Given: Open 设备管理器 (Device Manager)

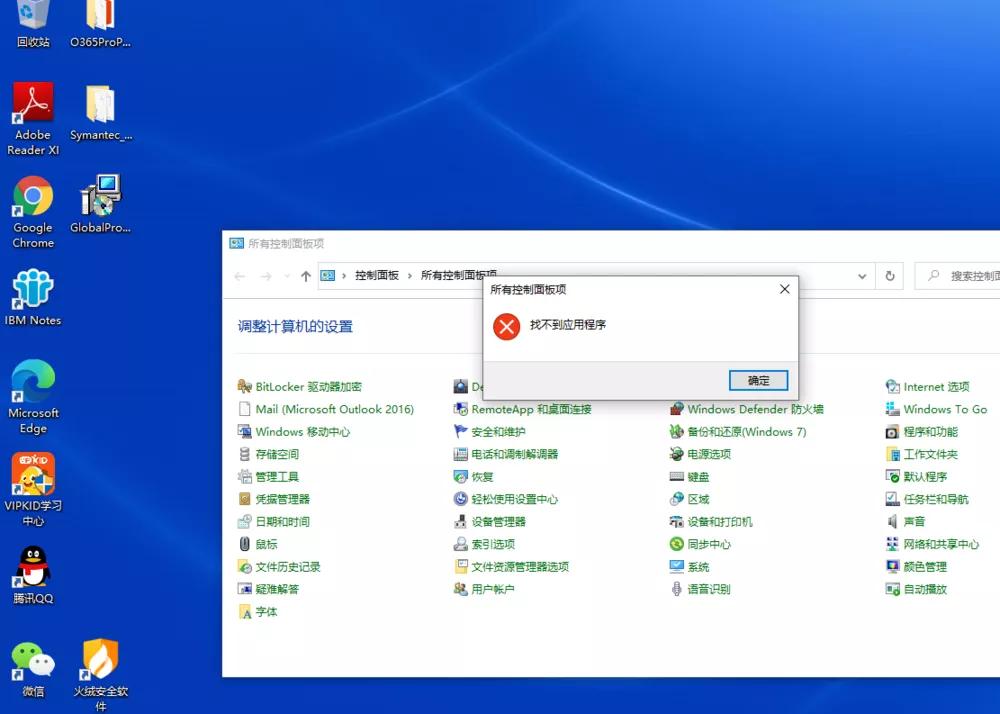Looking at the screenshot, I should [x=496, y=521].
